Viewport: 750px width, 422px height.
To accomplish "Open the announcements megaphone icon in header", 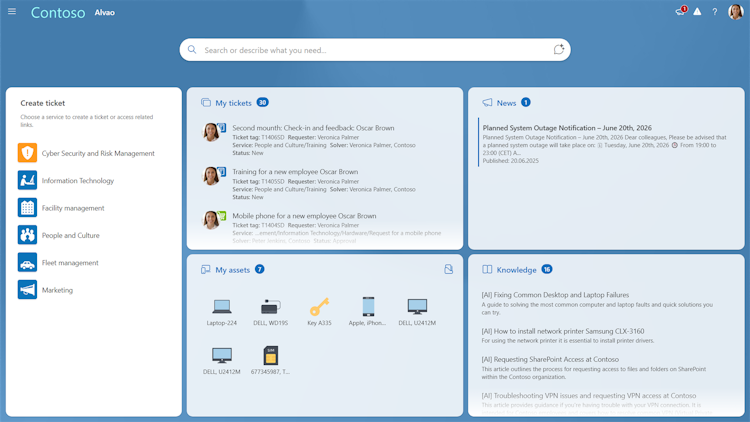I will (x=680, y=11).
